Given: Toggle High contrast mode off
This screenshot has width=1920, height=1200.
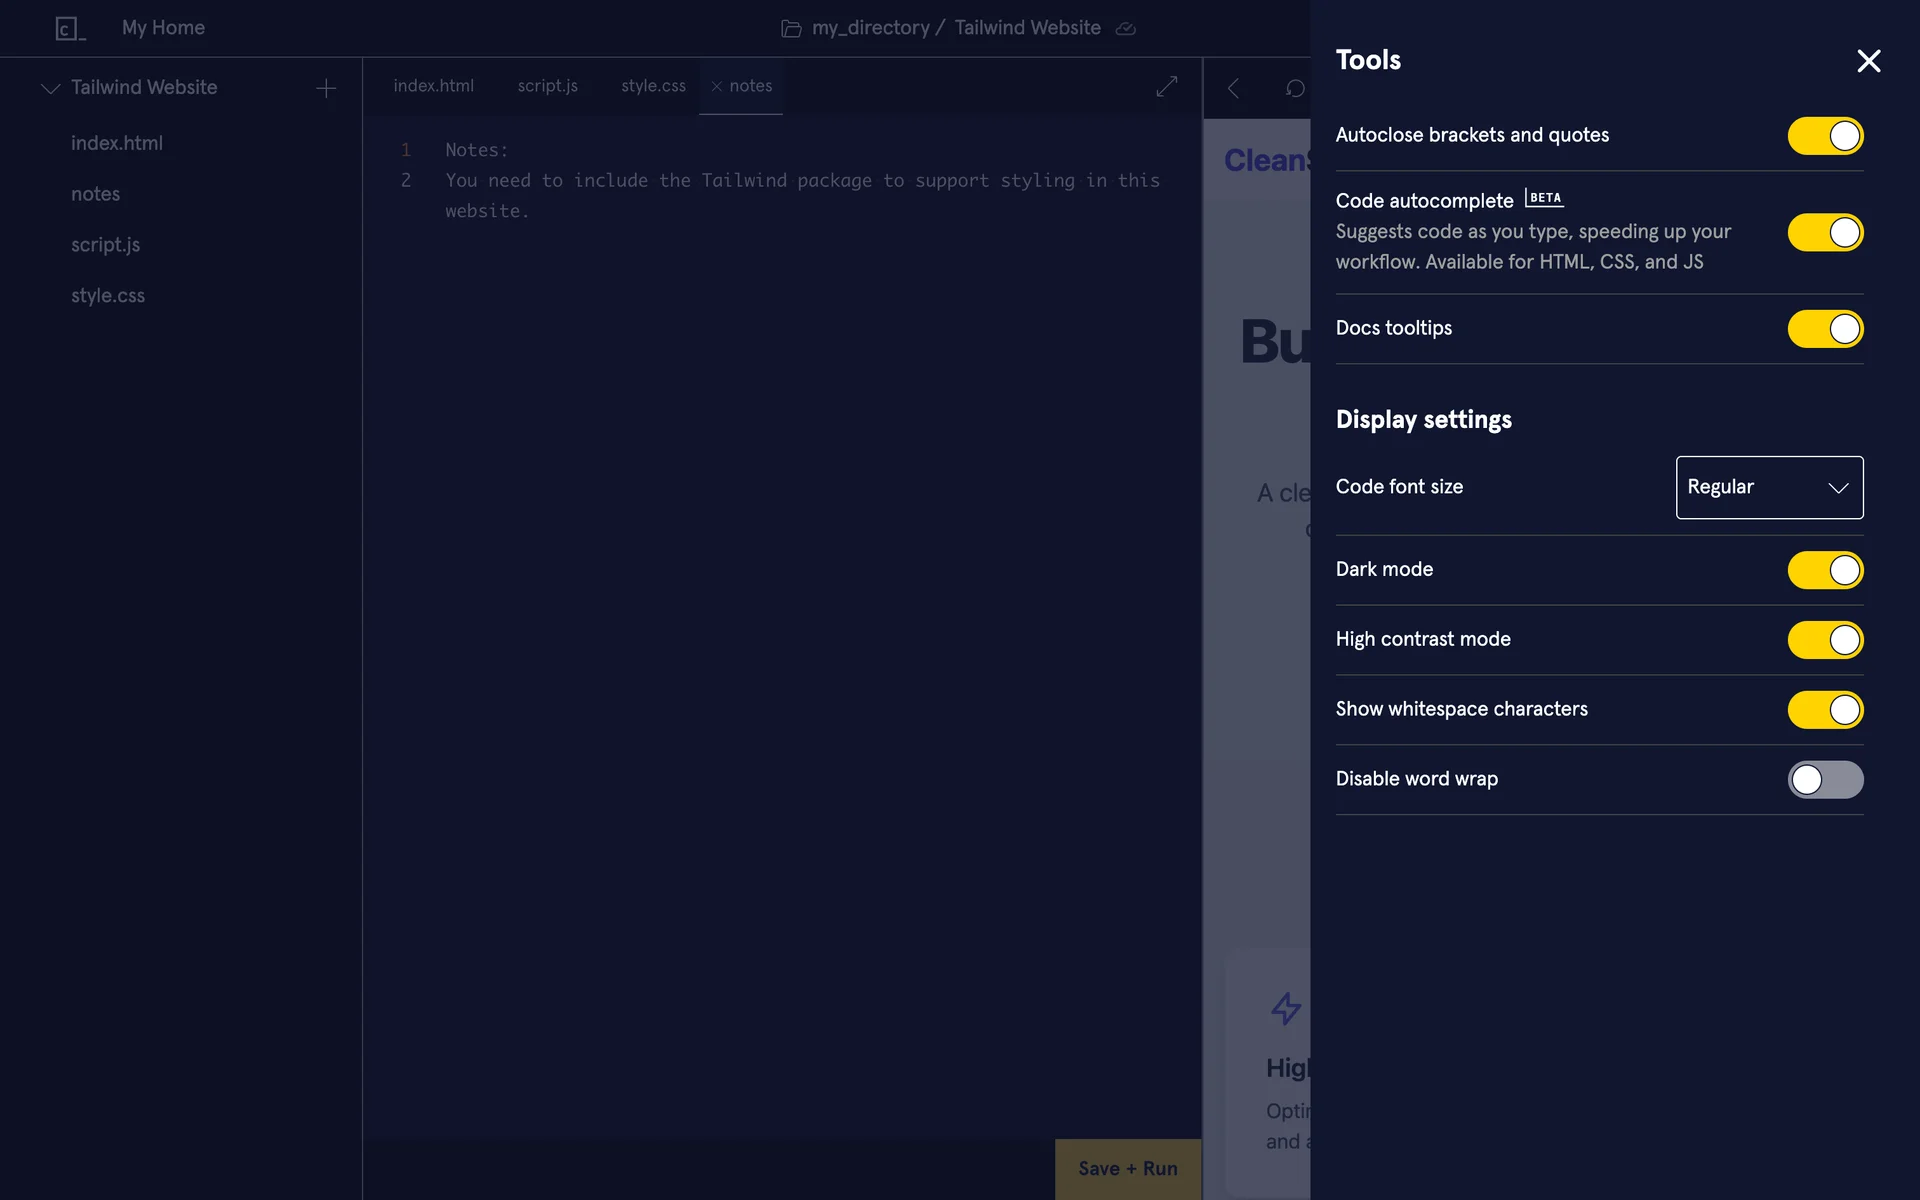Looking at the screenshot, I should (x=1825, y=640).
